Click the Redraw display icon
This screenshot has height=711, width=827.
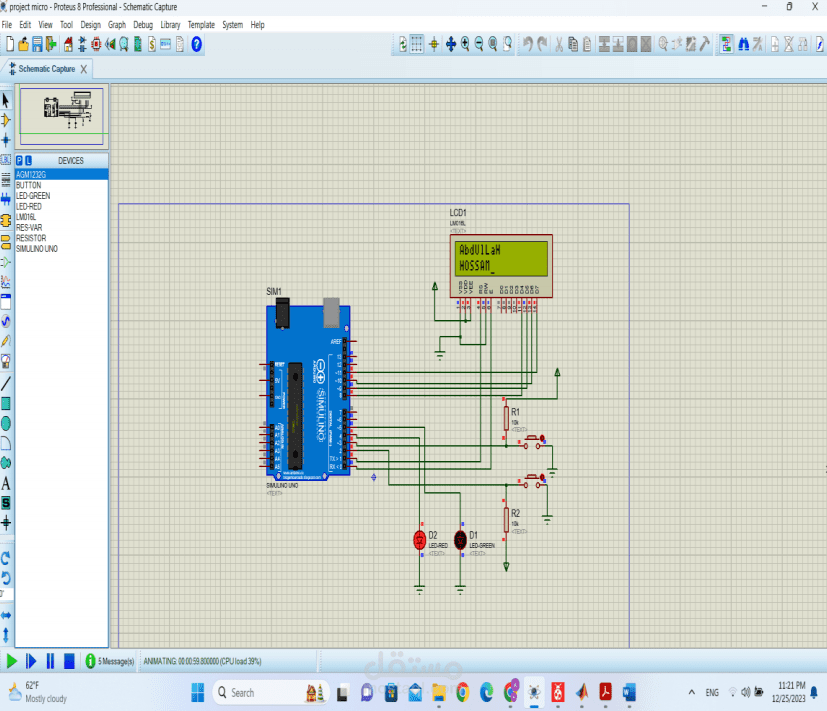pyautogui.click(x=403, y=44)
